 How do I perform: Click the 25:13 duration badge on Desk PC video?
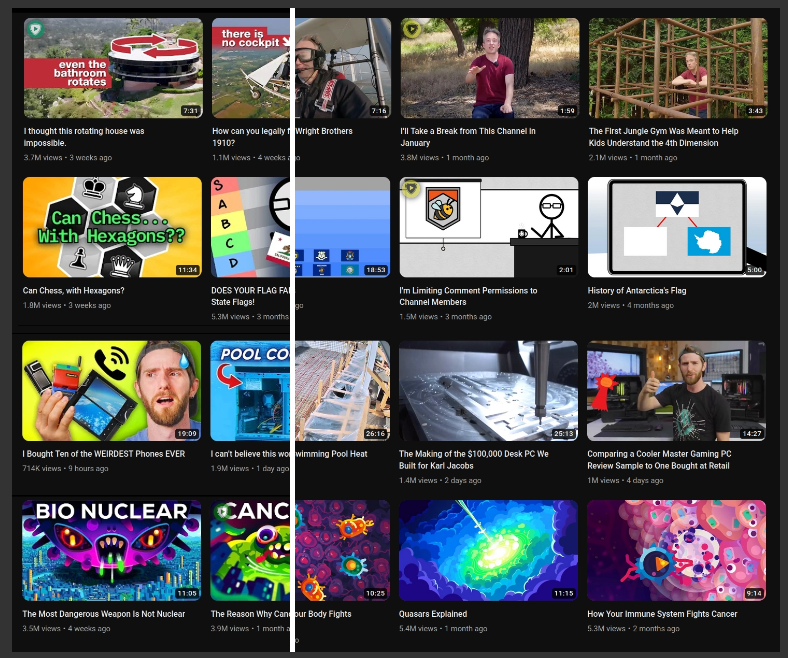click(565, 434)
